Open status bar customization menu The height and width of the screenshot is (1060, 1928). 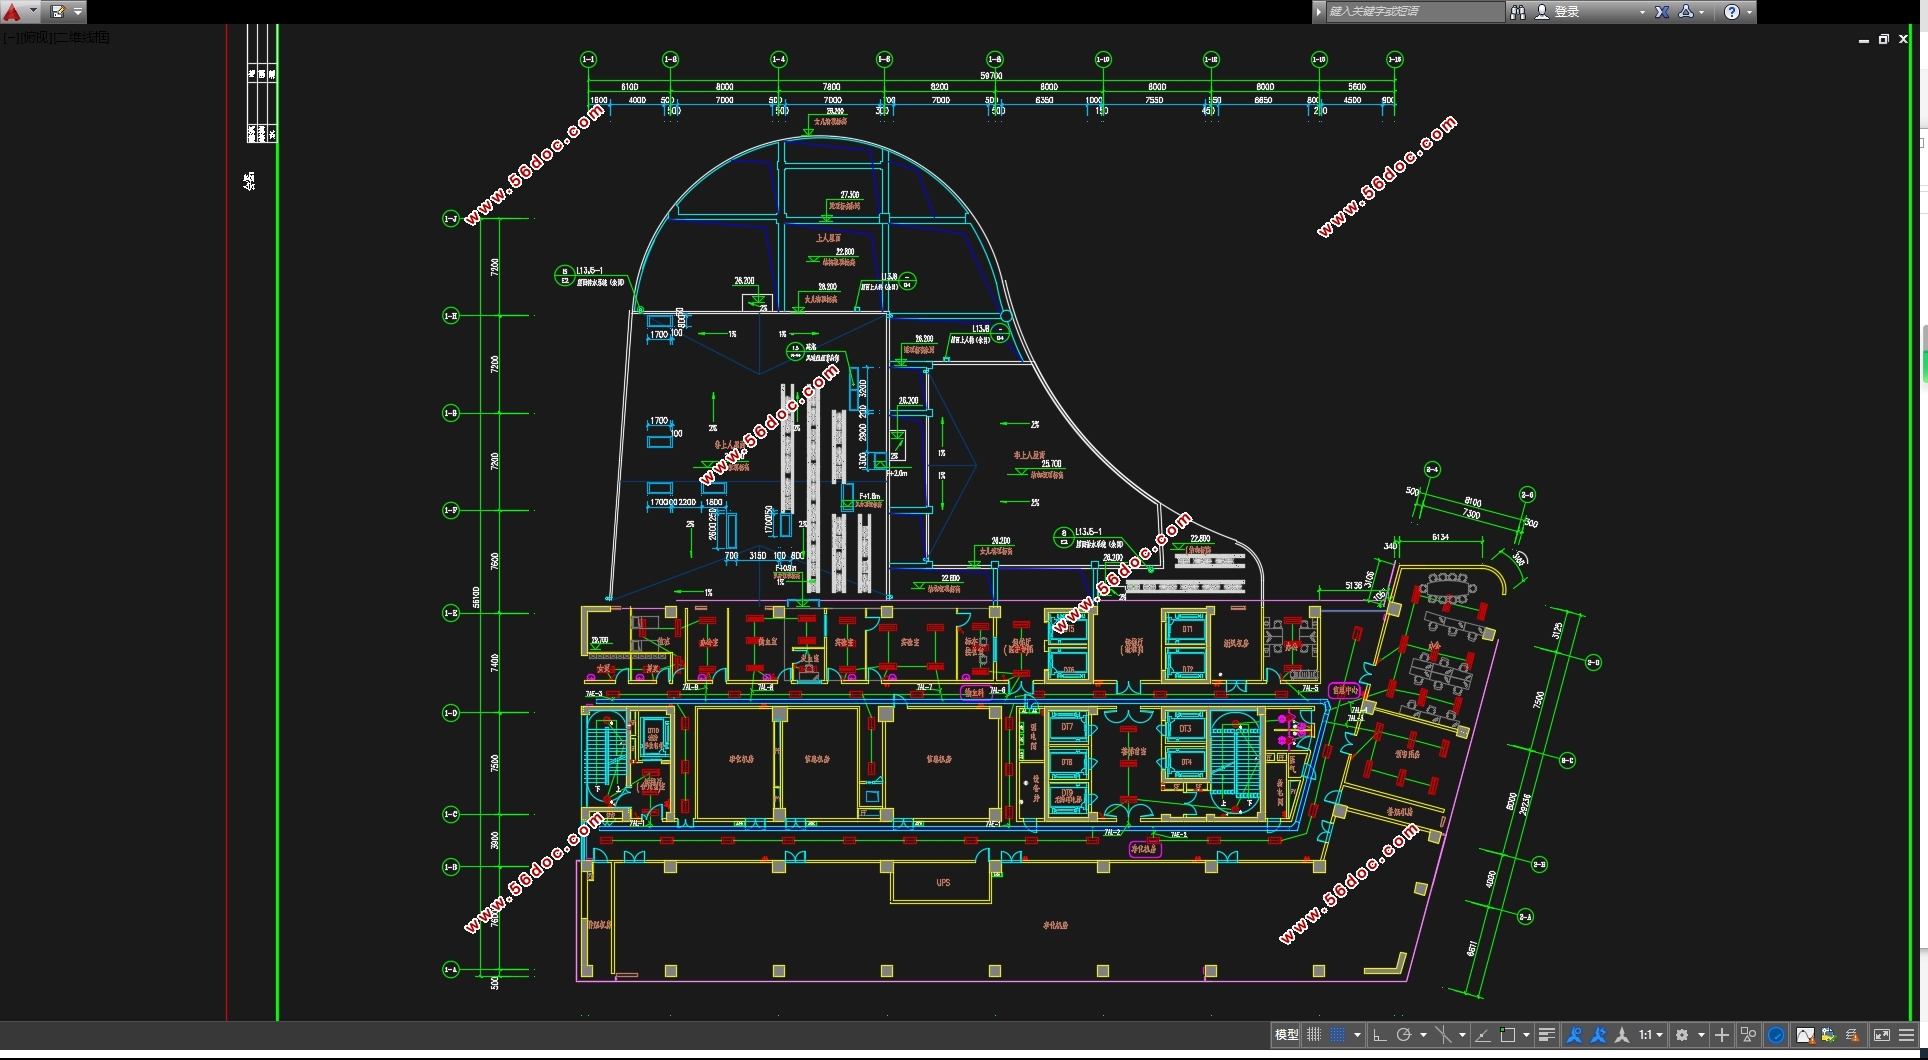pos(1906,1035)
